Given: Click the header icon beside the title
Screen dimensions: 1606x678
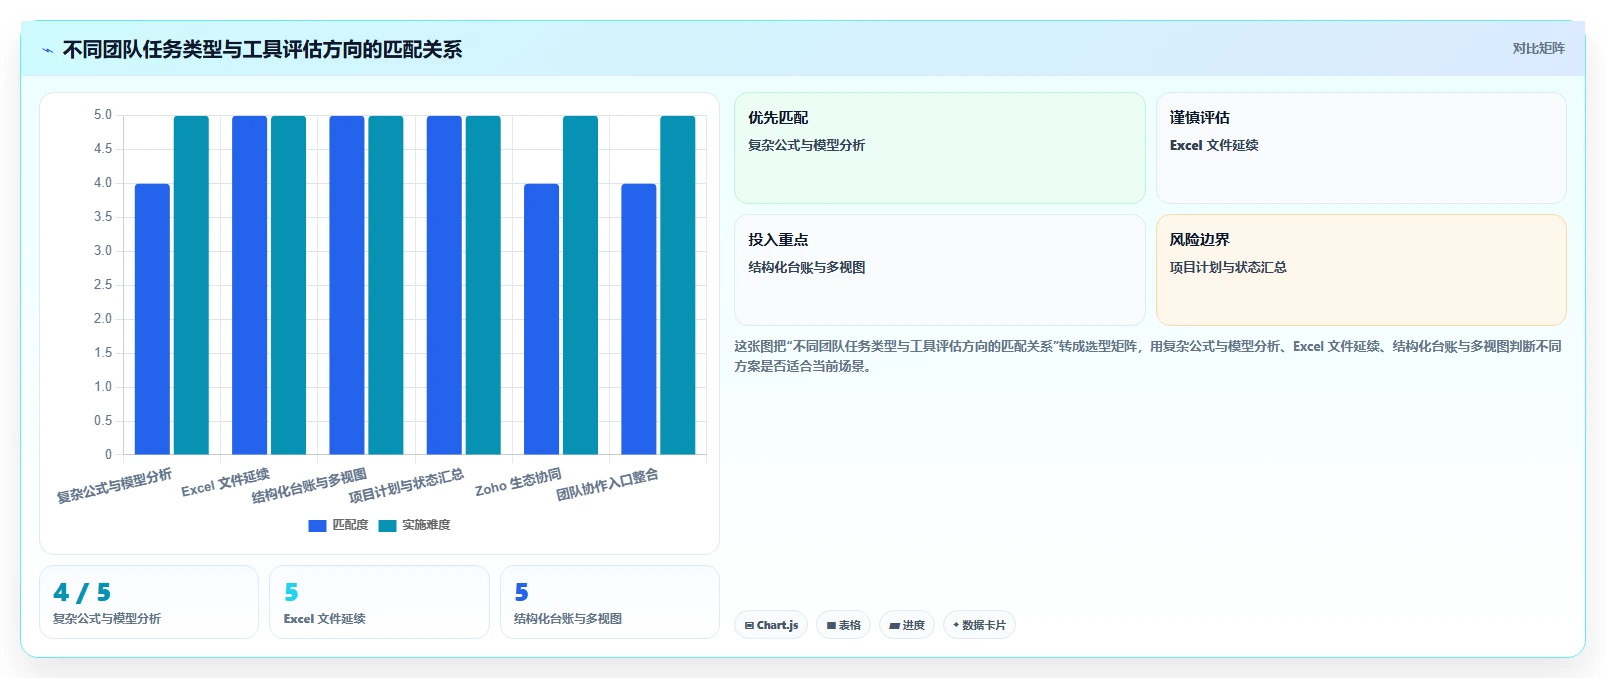Looking at the screenshot, I should tap(47, 50).
